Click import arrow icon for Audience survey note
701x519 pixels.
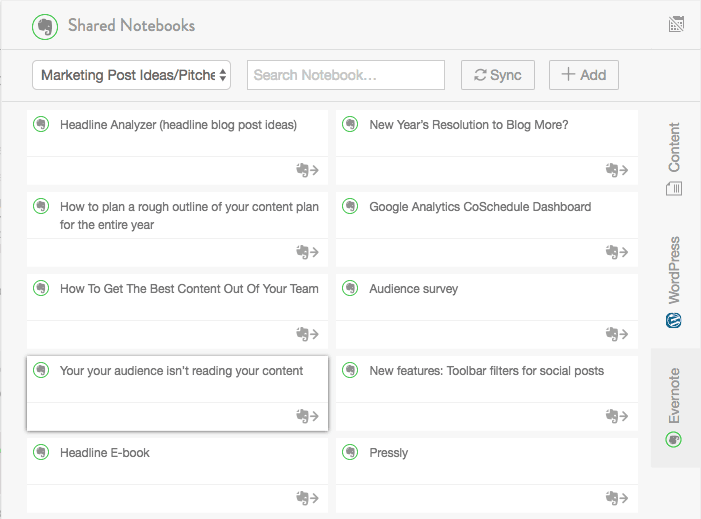[x=617, y=334]
